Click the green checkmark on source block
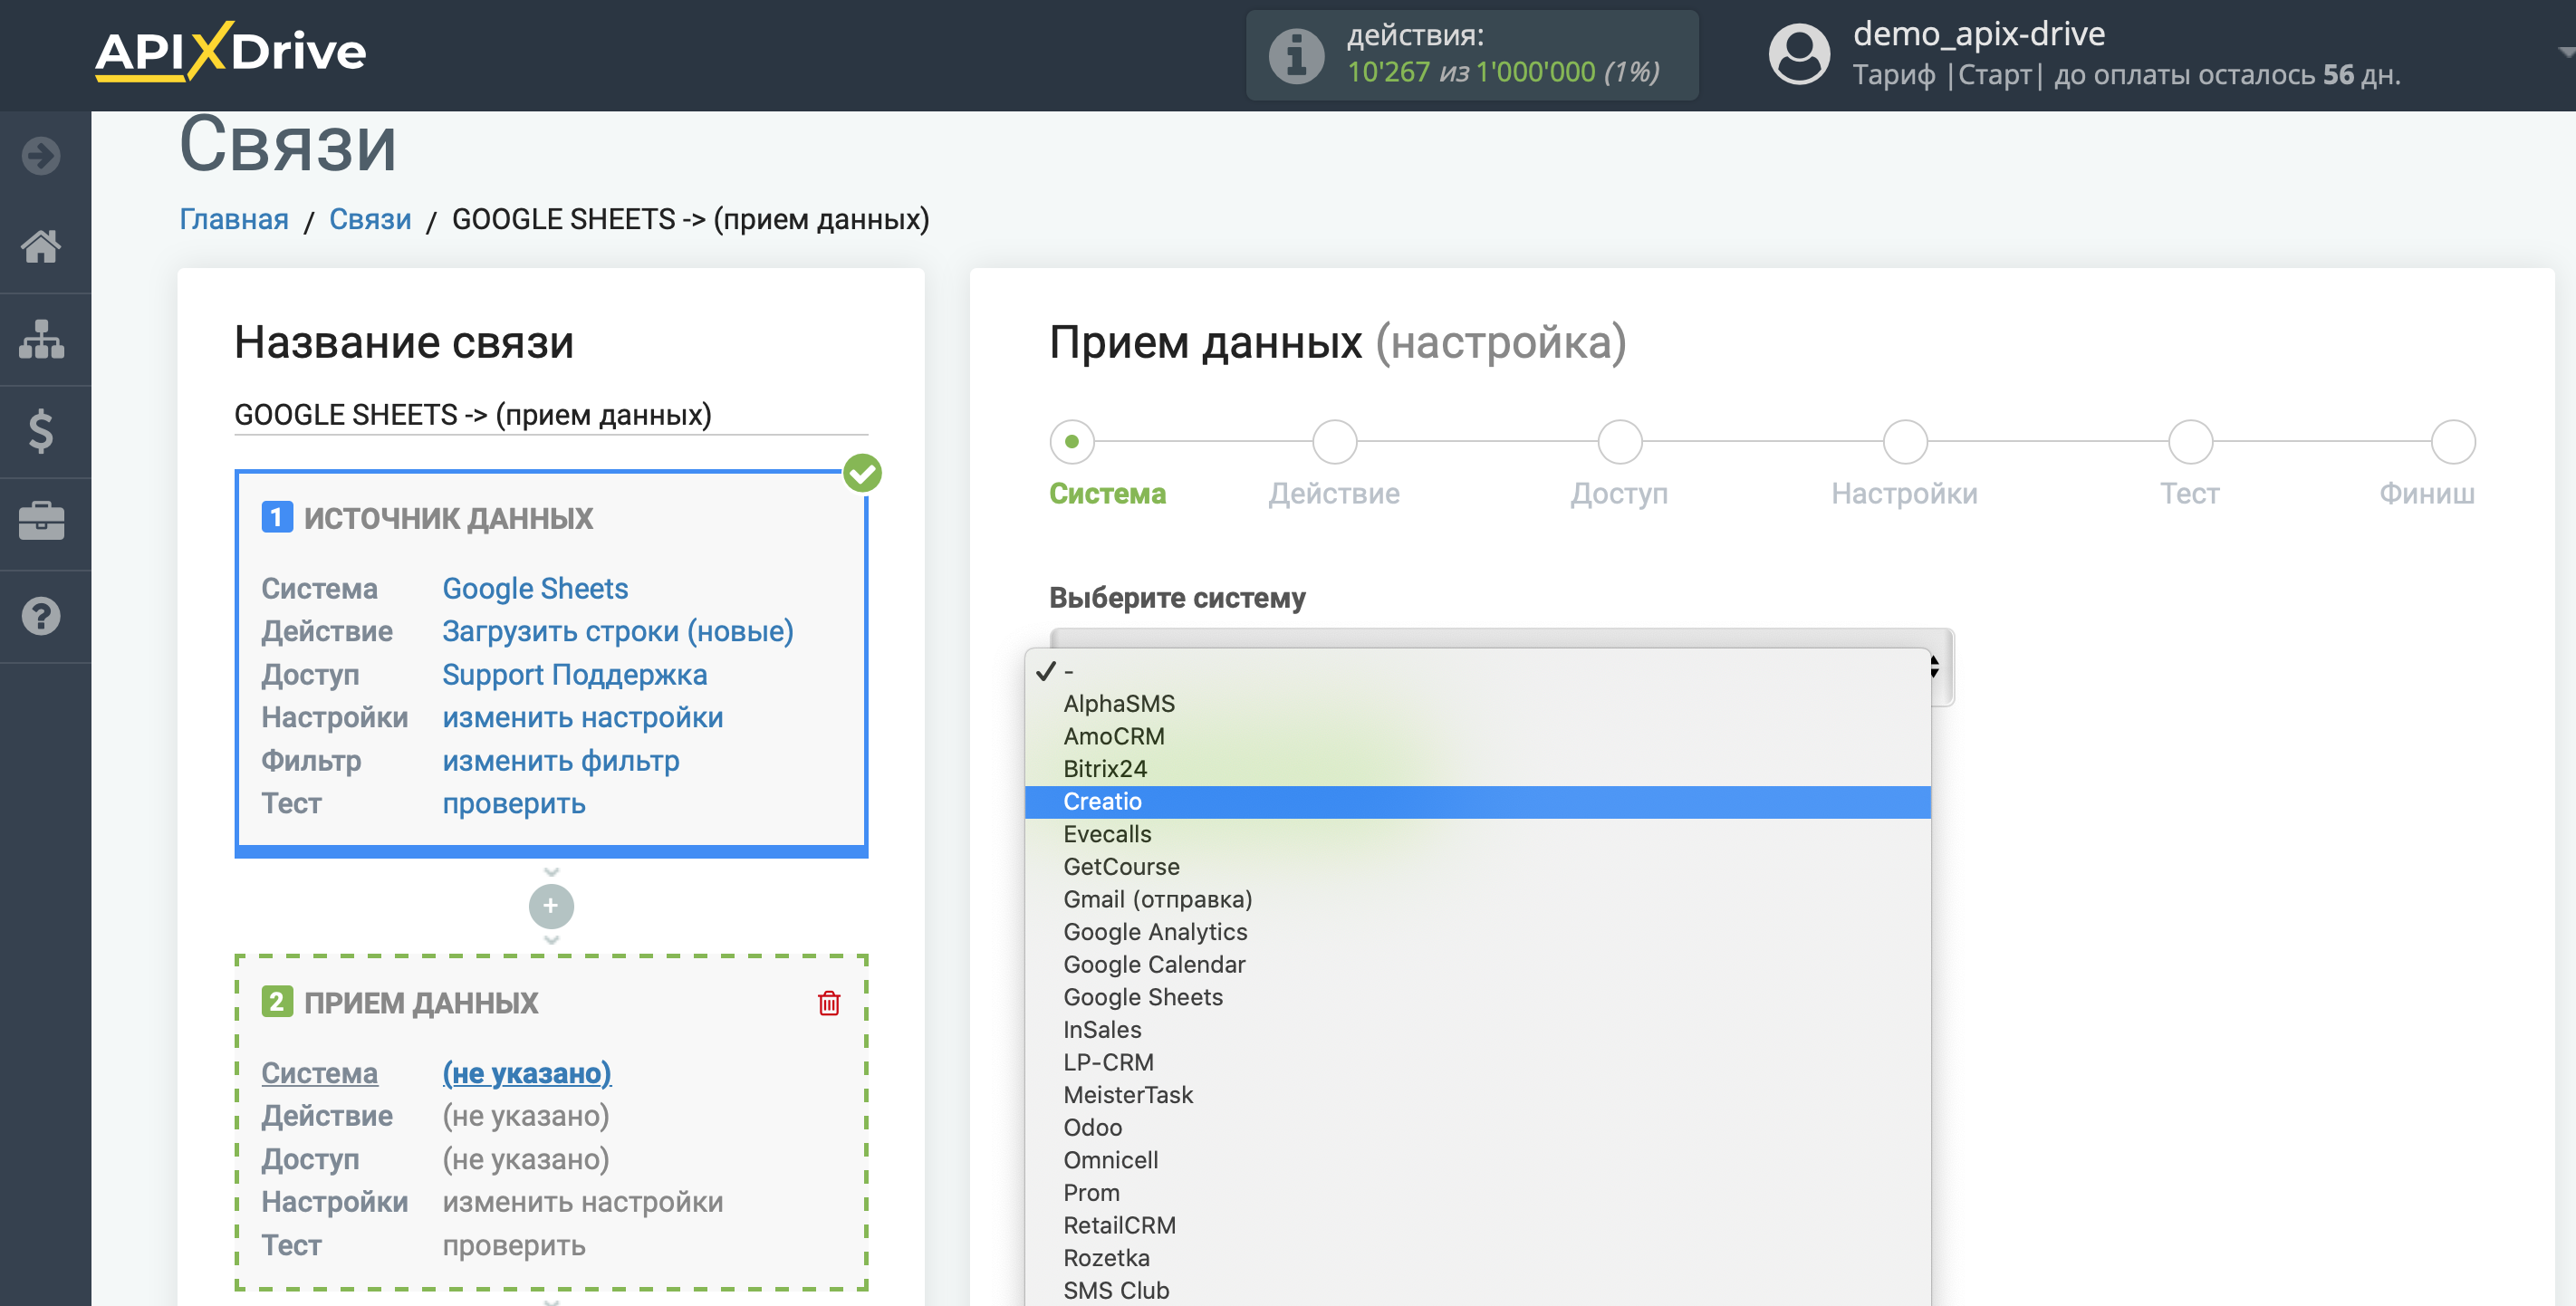Viewport: 2576px width, 1306px height. pos(862,473)
